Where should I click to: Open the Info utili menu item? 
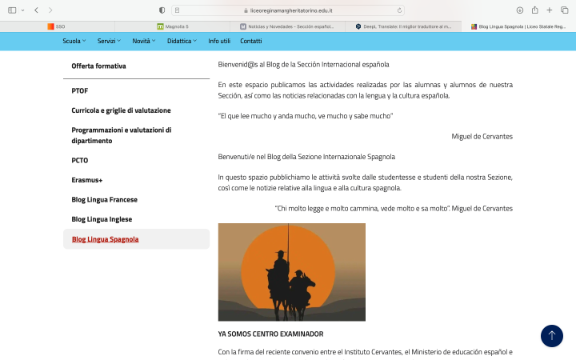pos(219,41)
